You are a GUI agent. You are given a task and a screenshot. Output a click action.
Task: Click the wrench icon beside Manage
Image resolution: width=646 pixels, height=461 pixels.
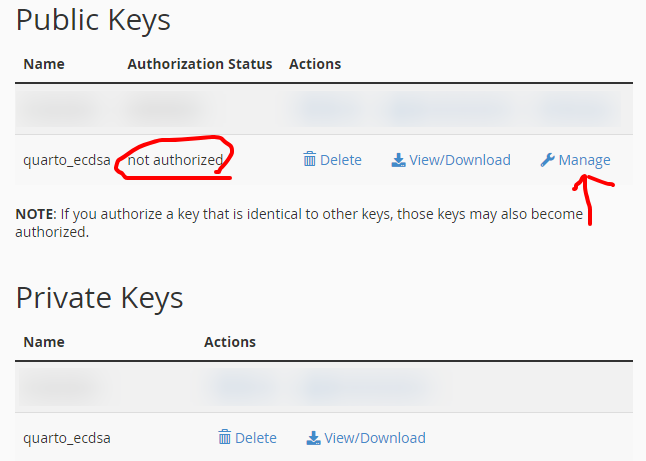(547, 160)
